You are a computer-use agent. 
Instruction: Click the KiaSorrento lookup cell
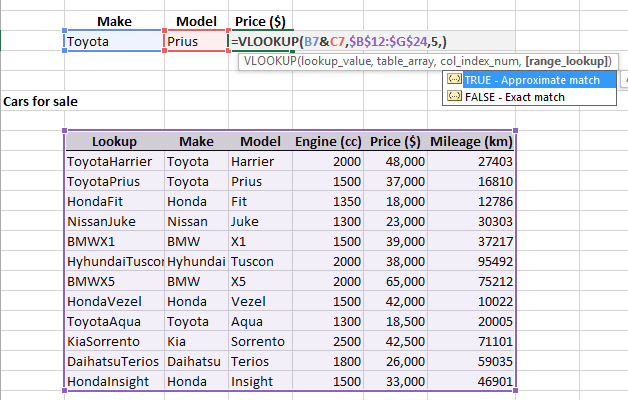point(114,342)
